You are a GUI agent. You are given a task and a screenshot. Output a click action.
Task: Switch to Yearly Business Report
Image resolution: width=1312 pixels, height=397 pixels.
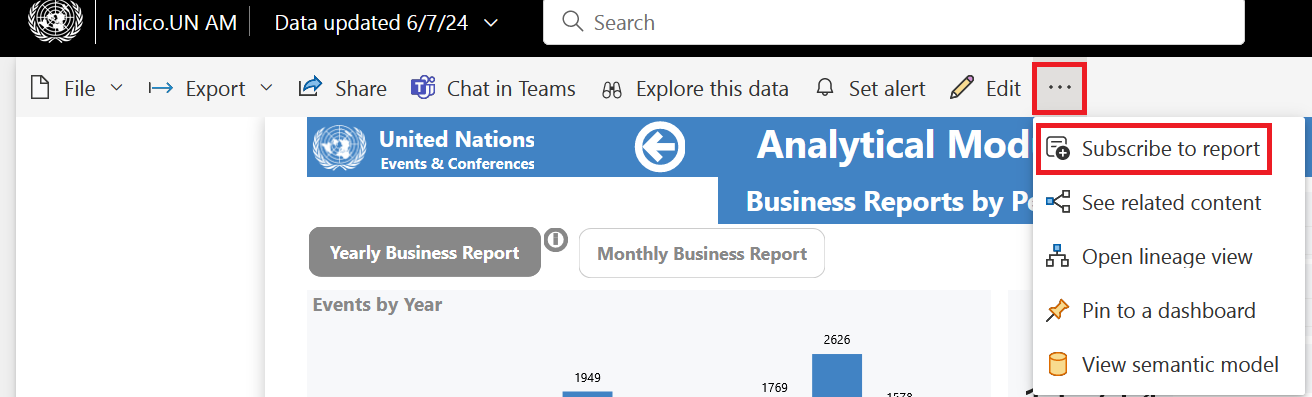click(x=425, y=252)
